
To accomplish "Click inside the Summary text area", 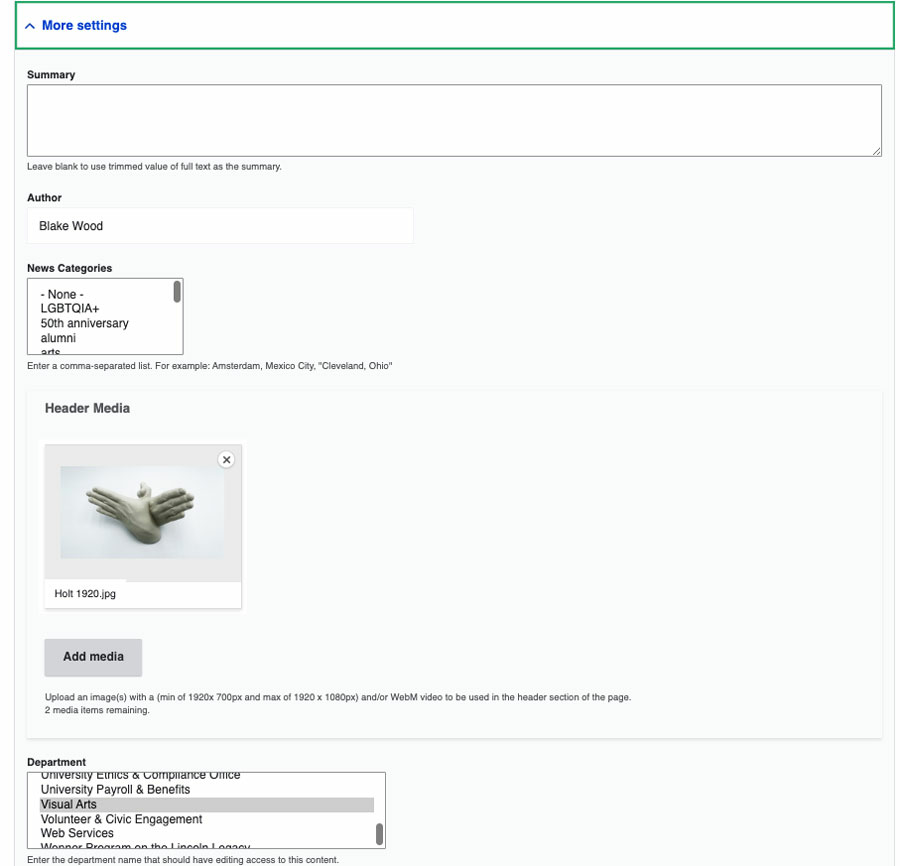I will 454,121.
